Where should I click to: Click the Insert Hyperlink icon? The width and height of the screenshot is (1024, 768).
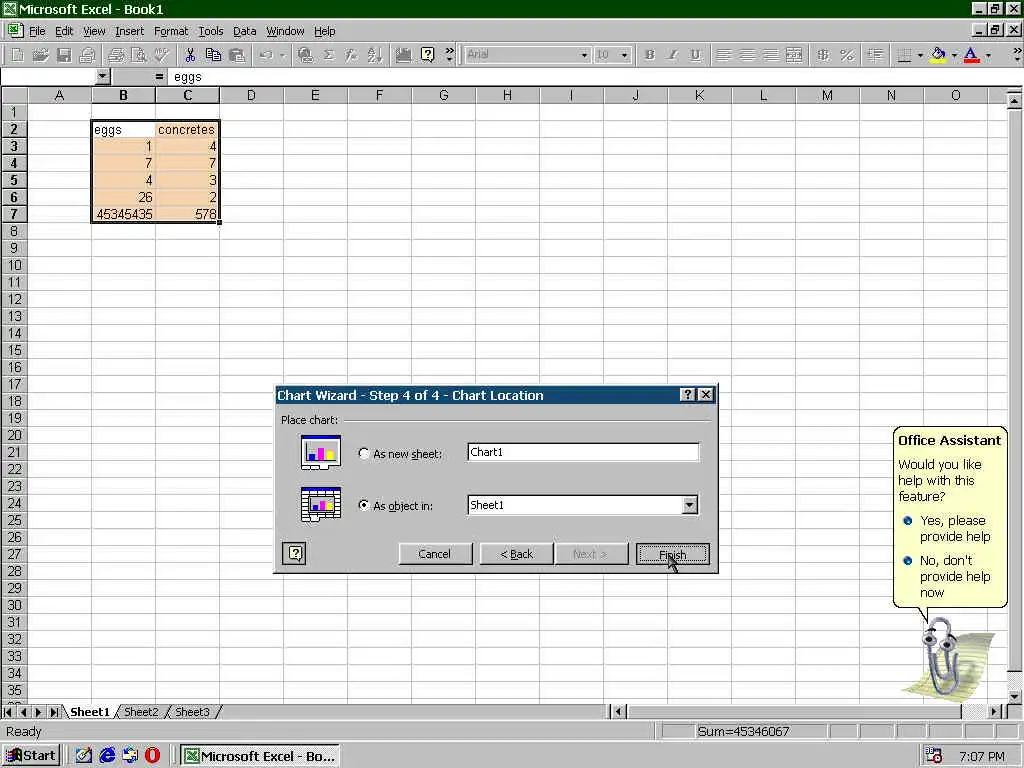point(305,56)
